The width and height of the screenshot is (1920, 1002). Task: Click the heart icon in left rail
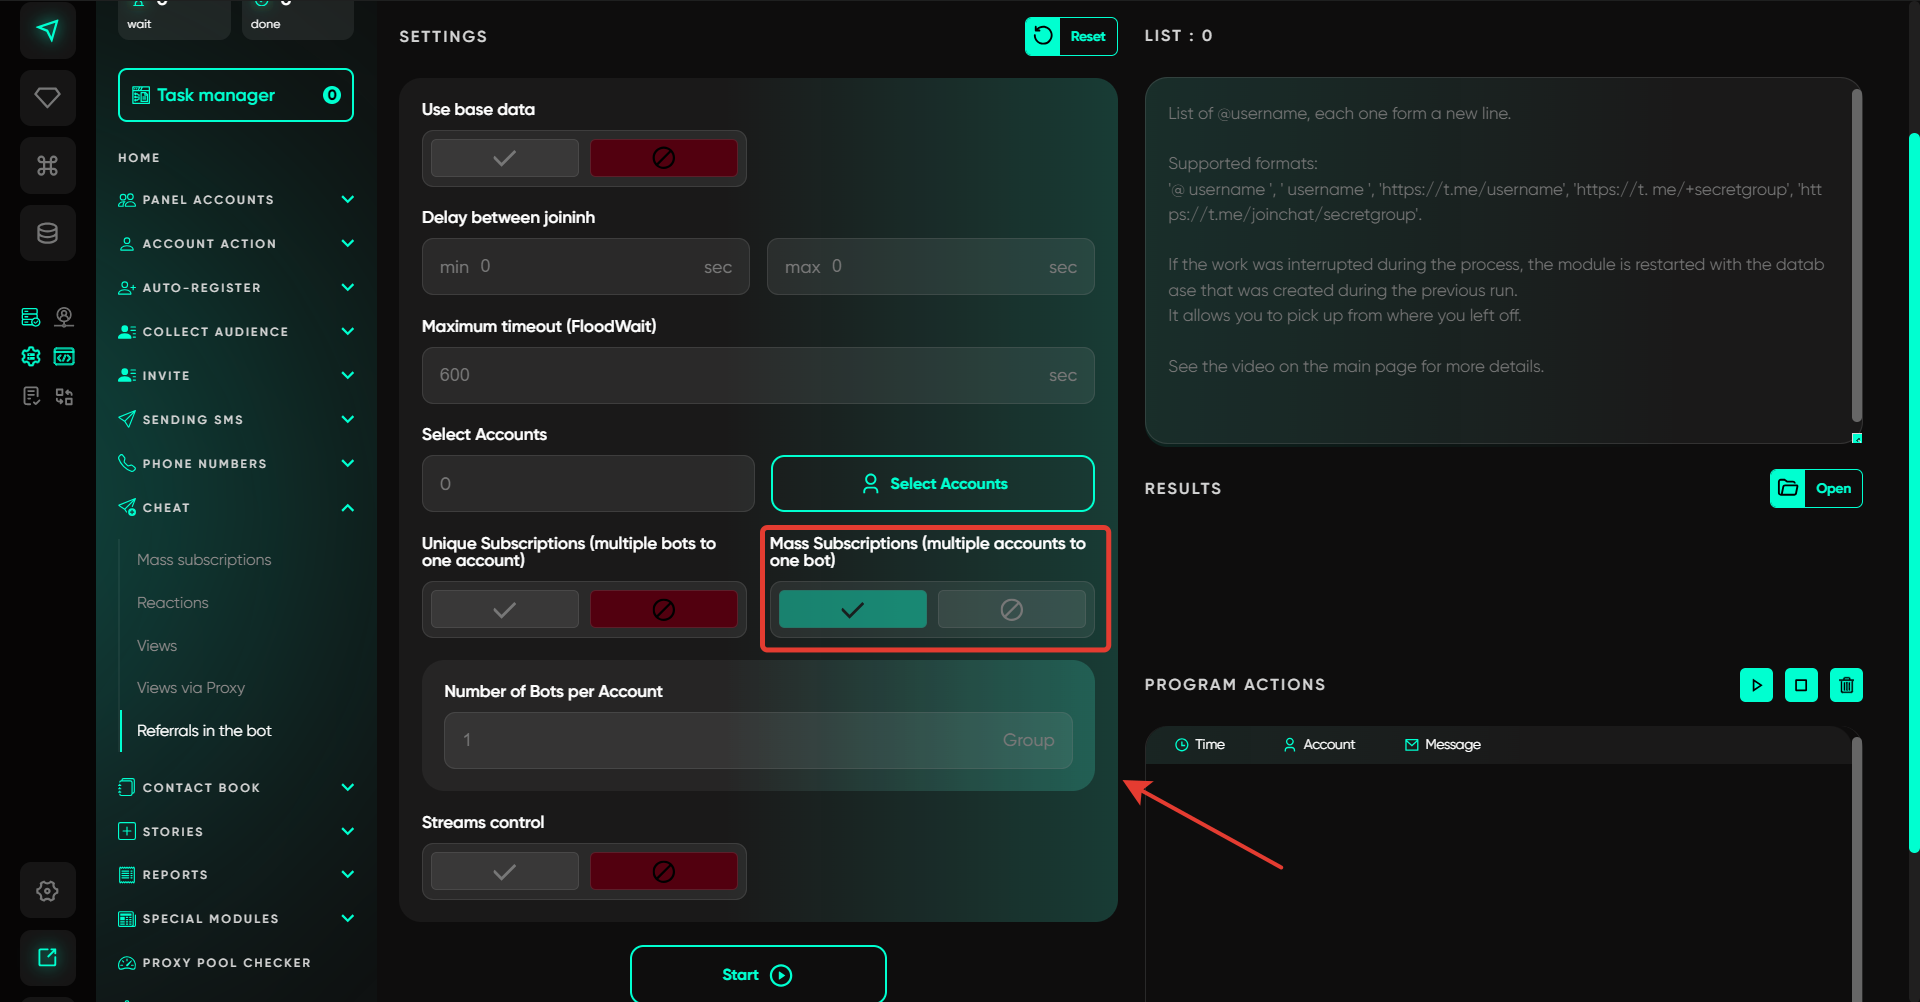coord(47,97)
